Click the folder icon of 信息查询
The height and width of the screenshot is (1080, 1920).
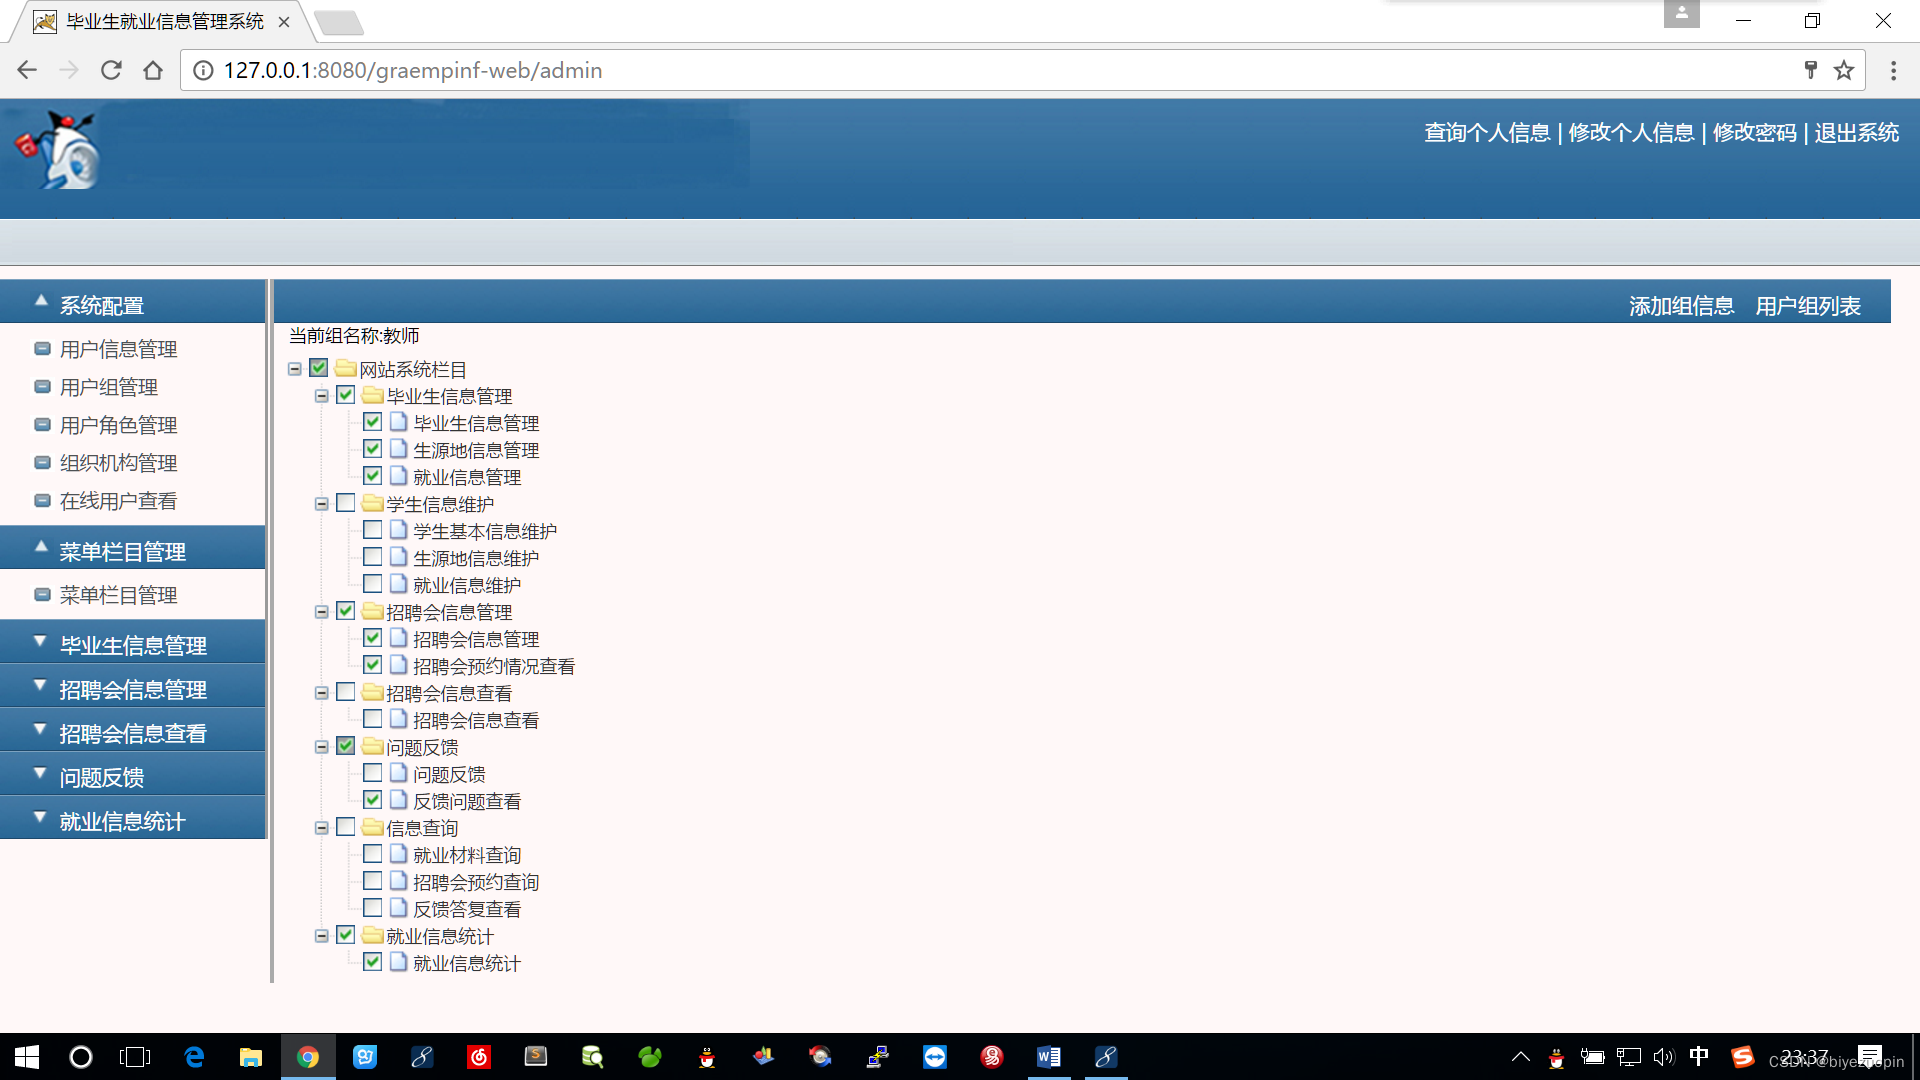click(x=372, y=827)
